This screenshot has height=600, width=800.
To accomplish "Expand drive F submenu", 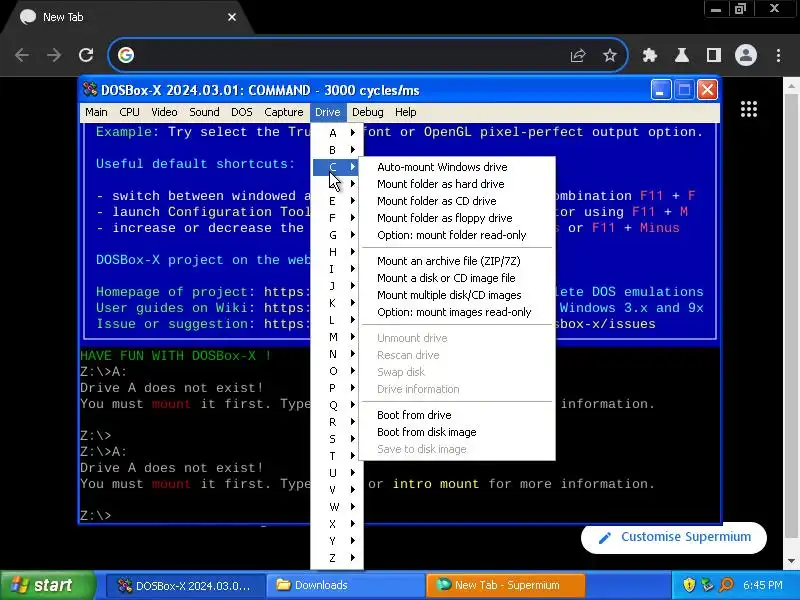I will click(337, 218).
